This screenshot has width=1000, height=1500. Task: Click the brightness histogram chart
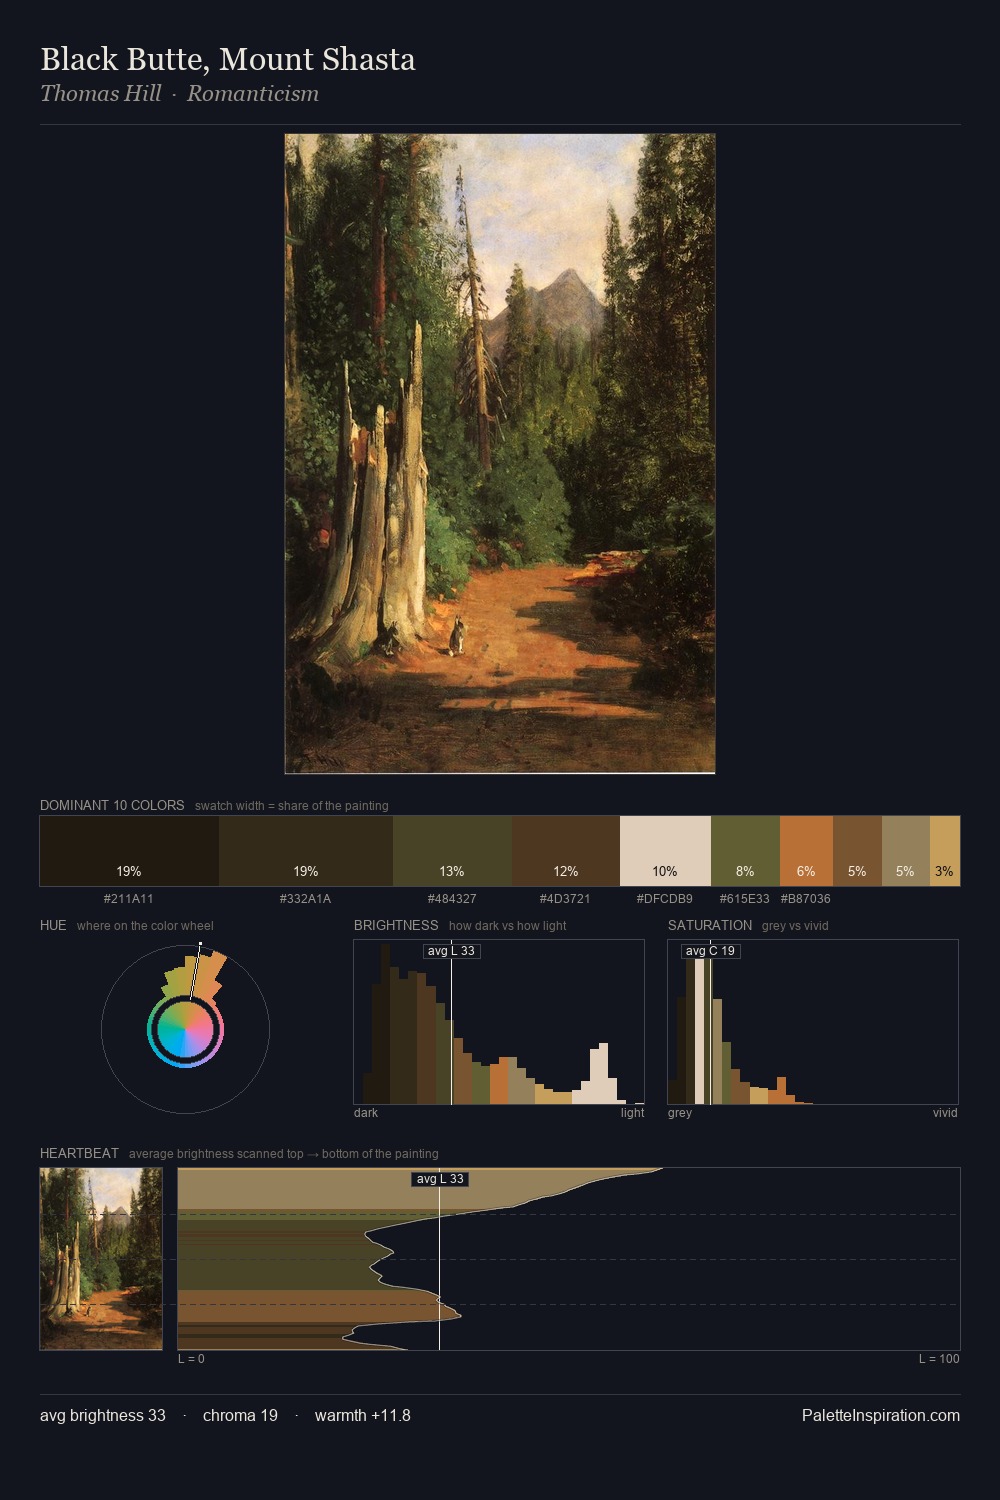[499, 1022]
